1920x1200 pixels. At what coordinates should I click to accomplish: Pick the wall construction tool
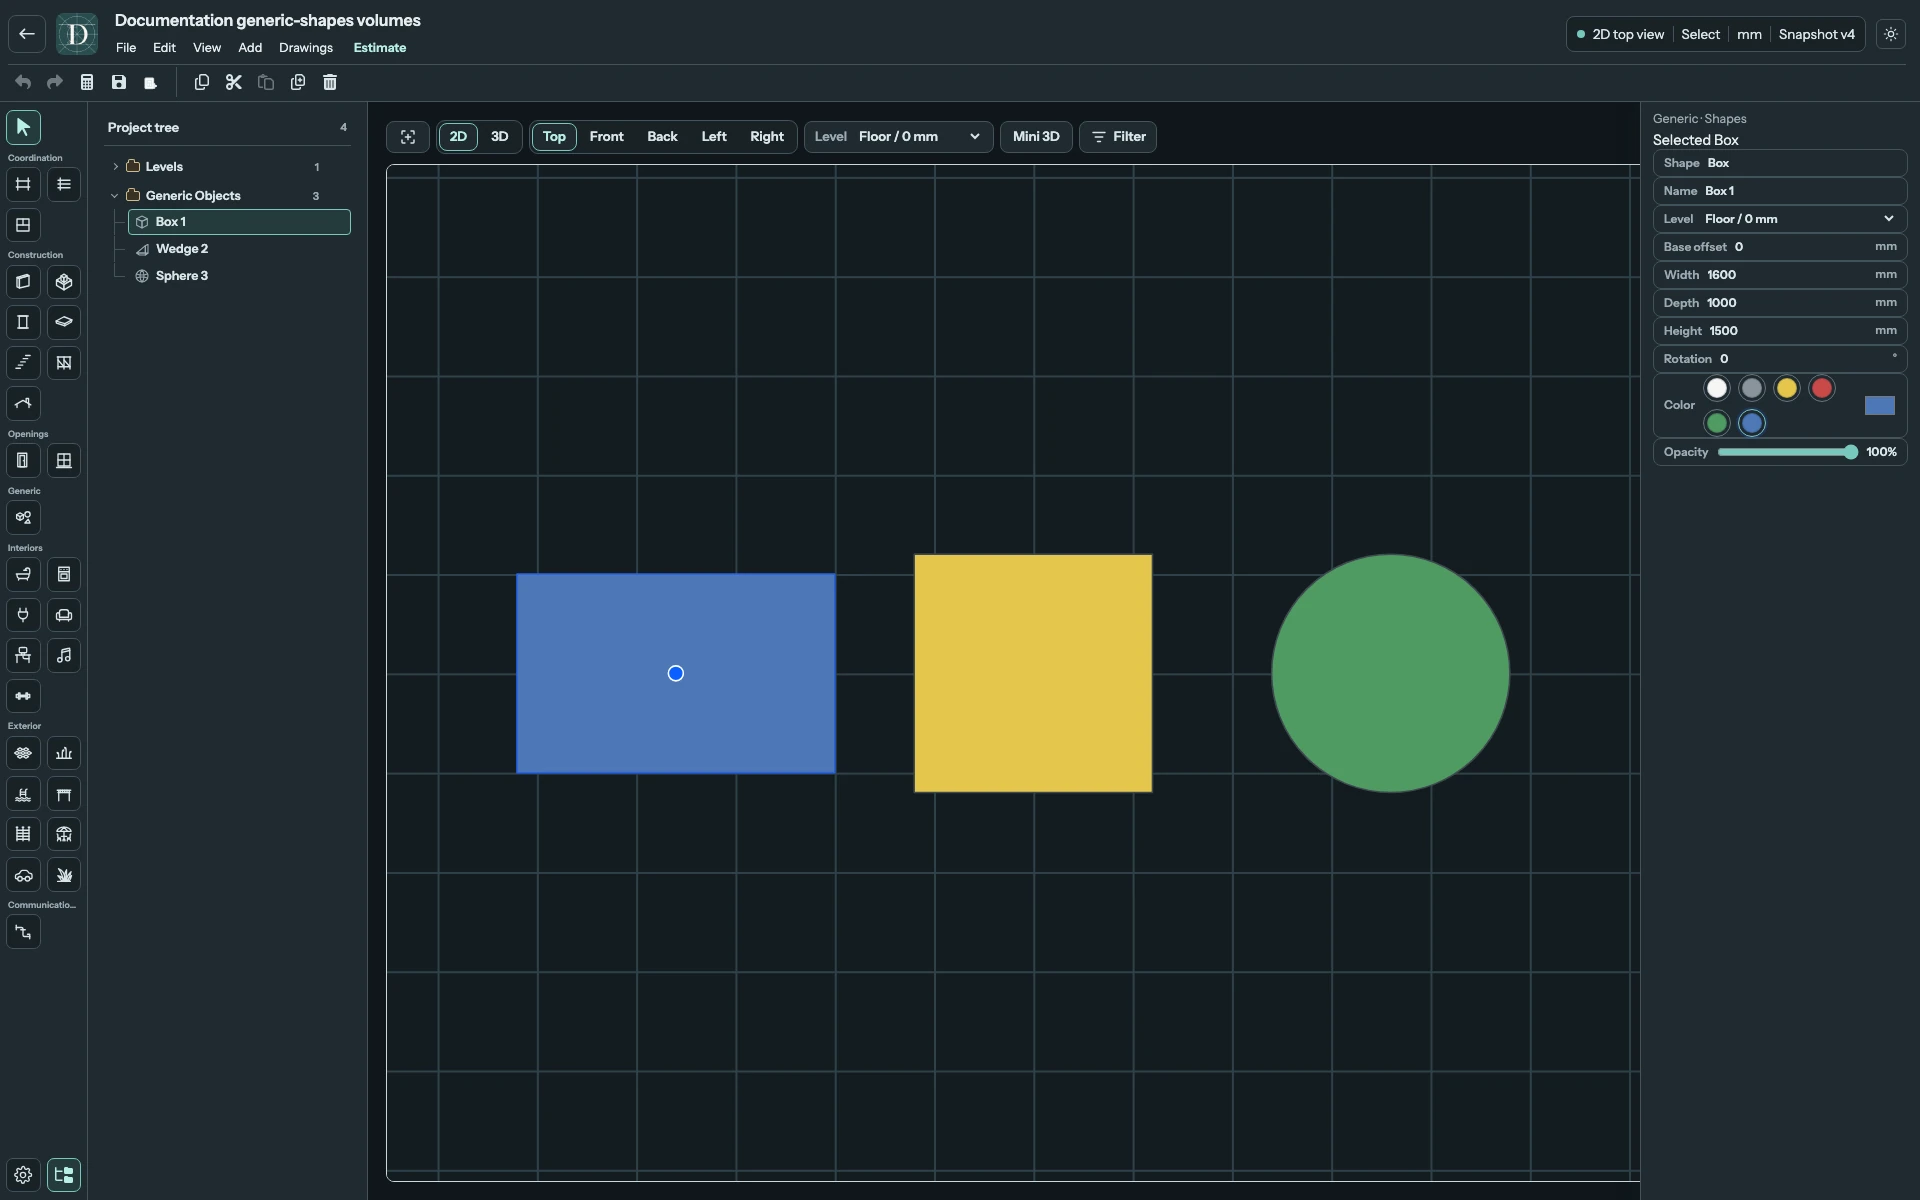click(23, 283)
